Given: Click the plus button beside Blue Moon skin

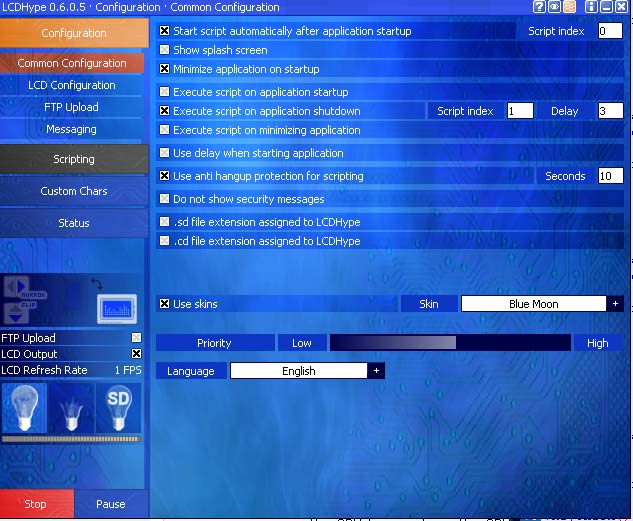Looking at the screenshot, I should click(x=615, y=303).
